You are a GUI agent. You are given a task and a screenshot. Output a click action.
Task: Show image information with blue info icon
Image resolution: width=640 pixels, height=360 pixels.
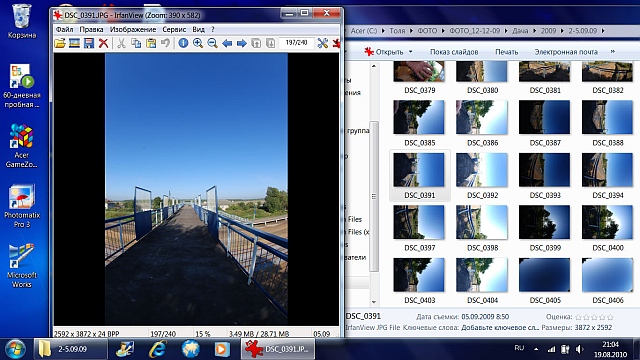[x=183, y=43]
